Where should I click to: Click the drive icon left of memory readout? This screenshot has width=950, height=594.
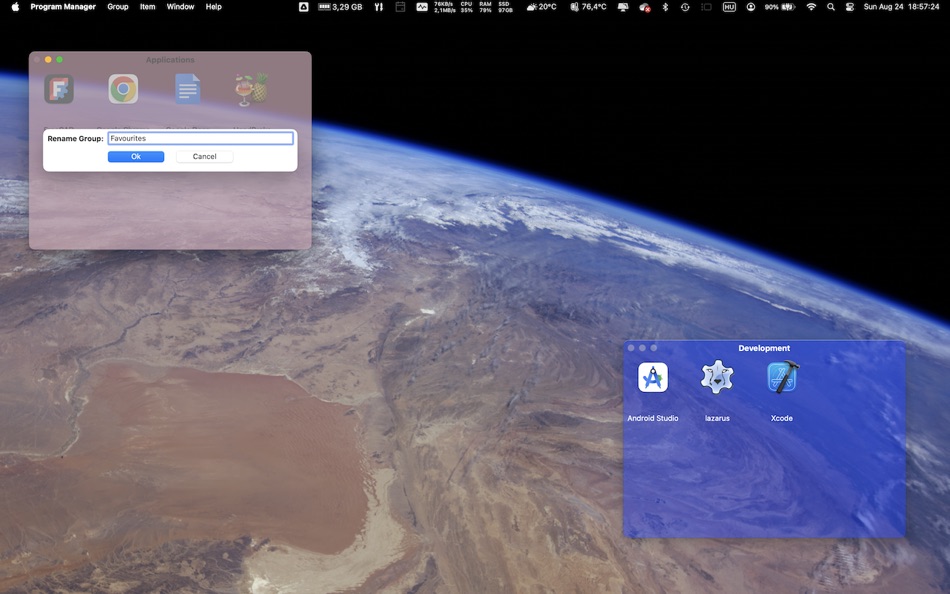[x=303, y=7]
